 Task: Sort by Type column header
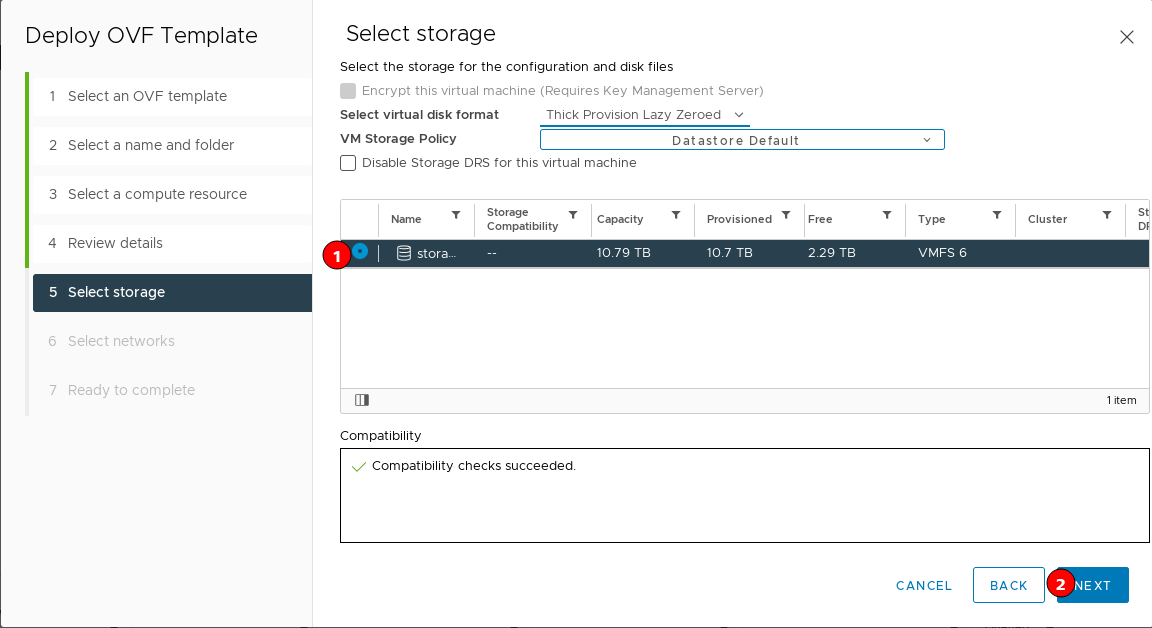tap(932, 220)
